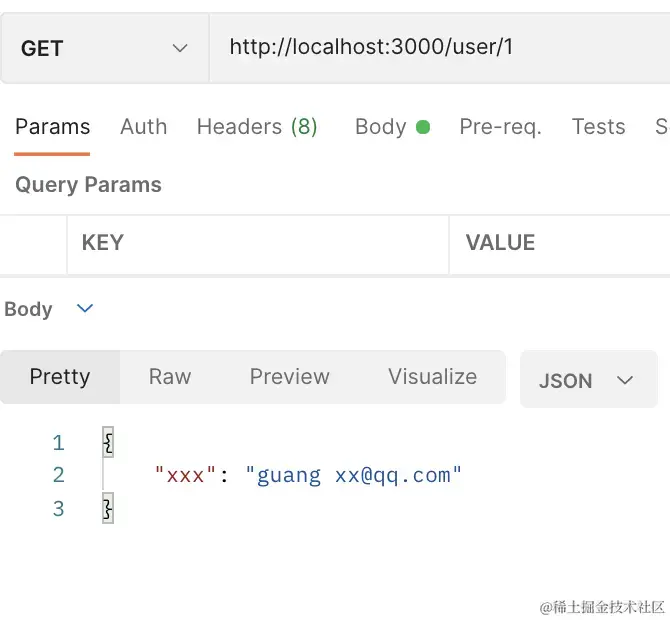Select the Pretty response view
Screen dimensions: 670x620
coord(60,377)
